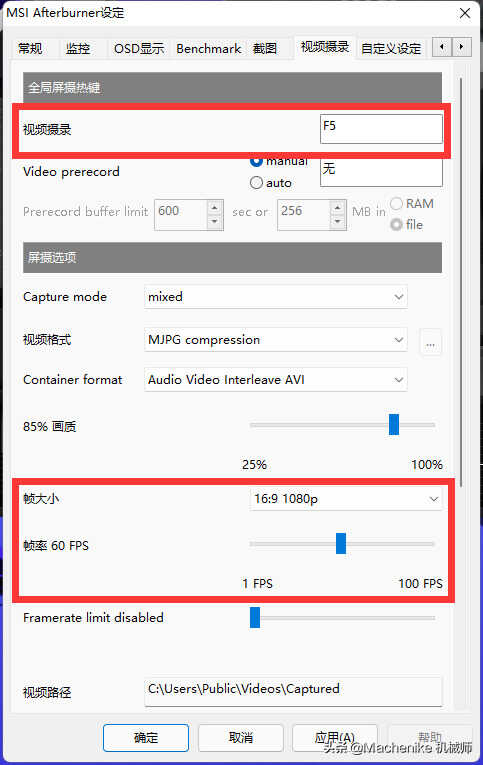Go to the 截图 tab
The width and height of the screenshot is (483, 765).
point(265,49)
